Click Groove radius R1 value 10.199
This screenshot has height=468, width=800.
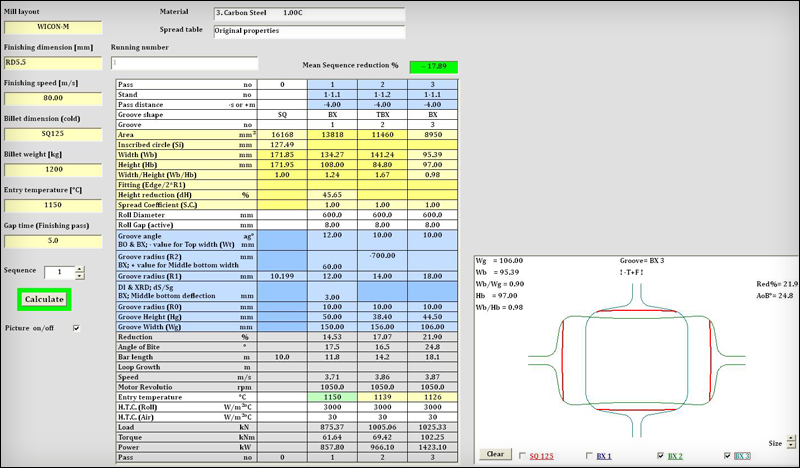click(282, 276)
